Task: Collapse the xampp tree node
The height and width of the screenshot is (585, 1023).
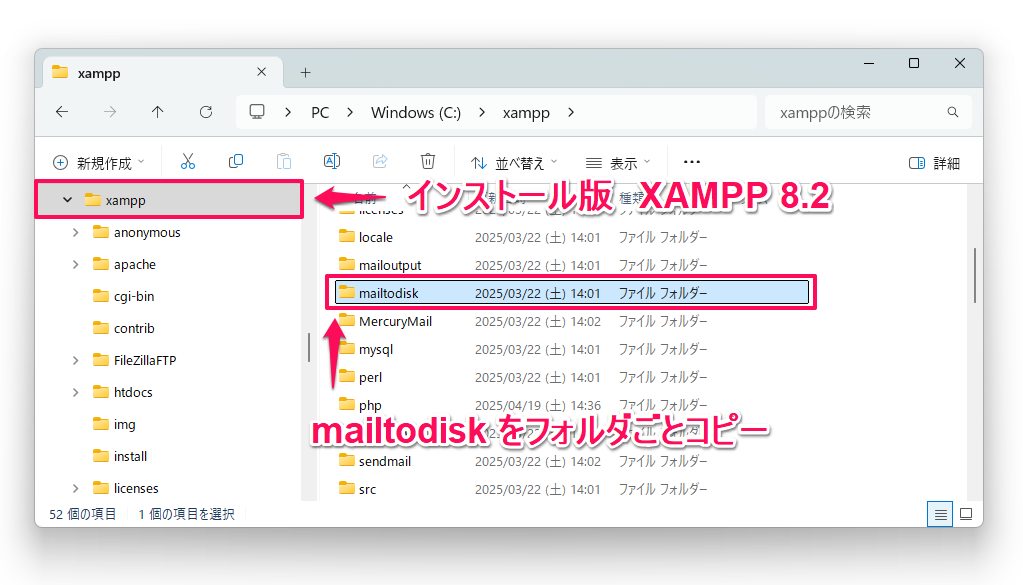Action: 67,200
